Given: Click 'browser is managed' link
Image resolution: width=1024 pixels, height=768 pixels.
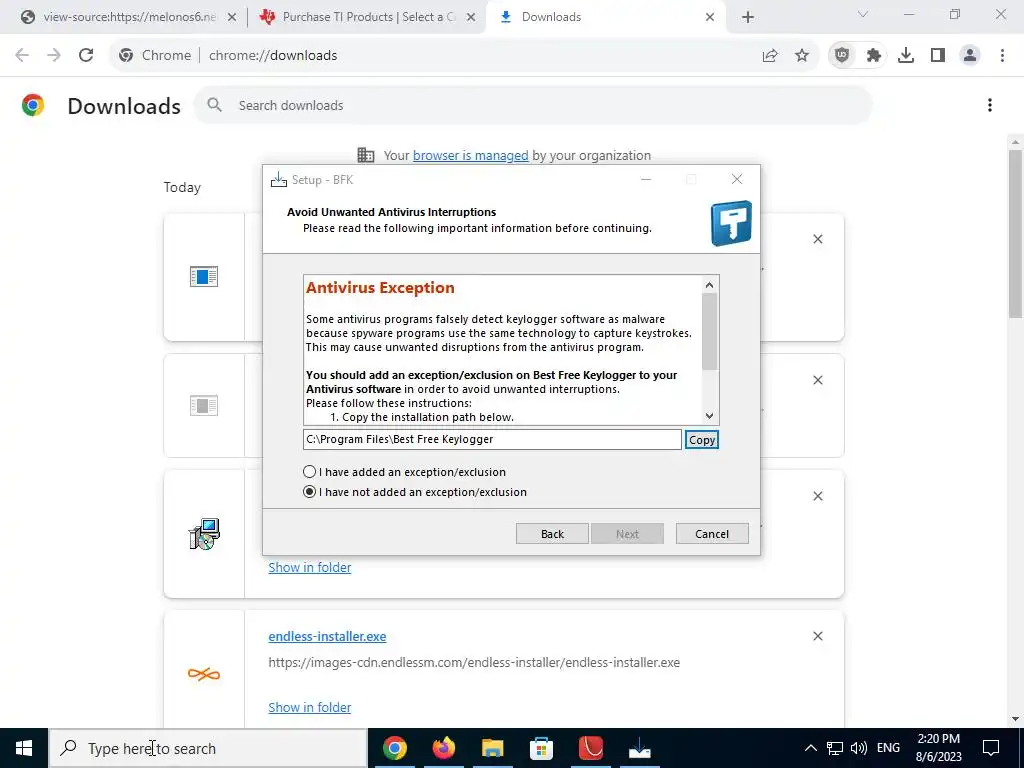Looking at the screenshot, I should tap(470, 155).
